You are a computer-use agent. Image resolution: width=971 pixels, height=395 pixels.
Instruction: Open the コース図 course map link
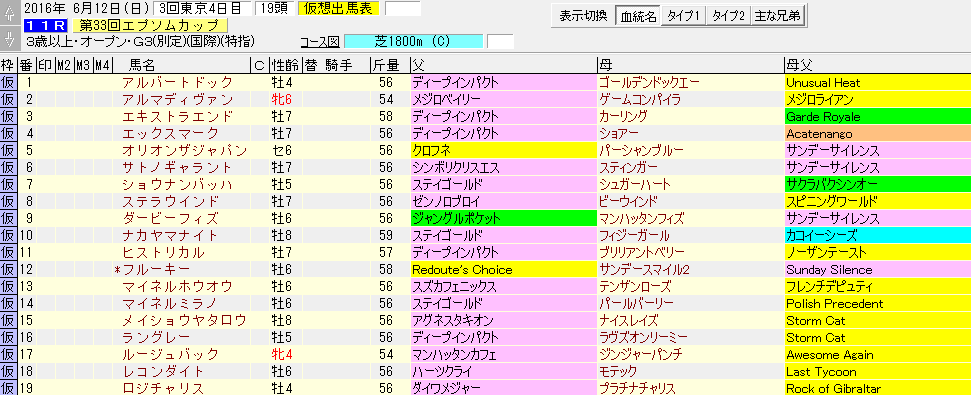point(320,42)
